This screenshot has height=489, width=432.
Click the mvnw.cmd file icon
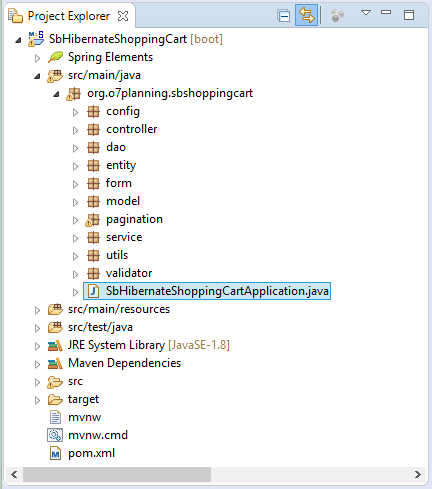55,435
